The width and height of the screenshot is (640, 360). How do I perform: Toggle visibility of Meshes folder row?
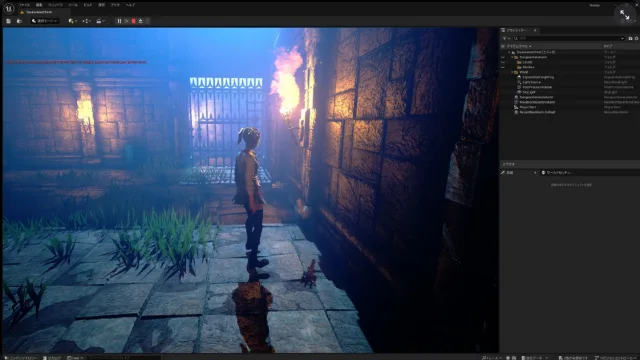pos(503,67)
